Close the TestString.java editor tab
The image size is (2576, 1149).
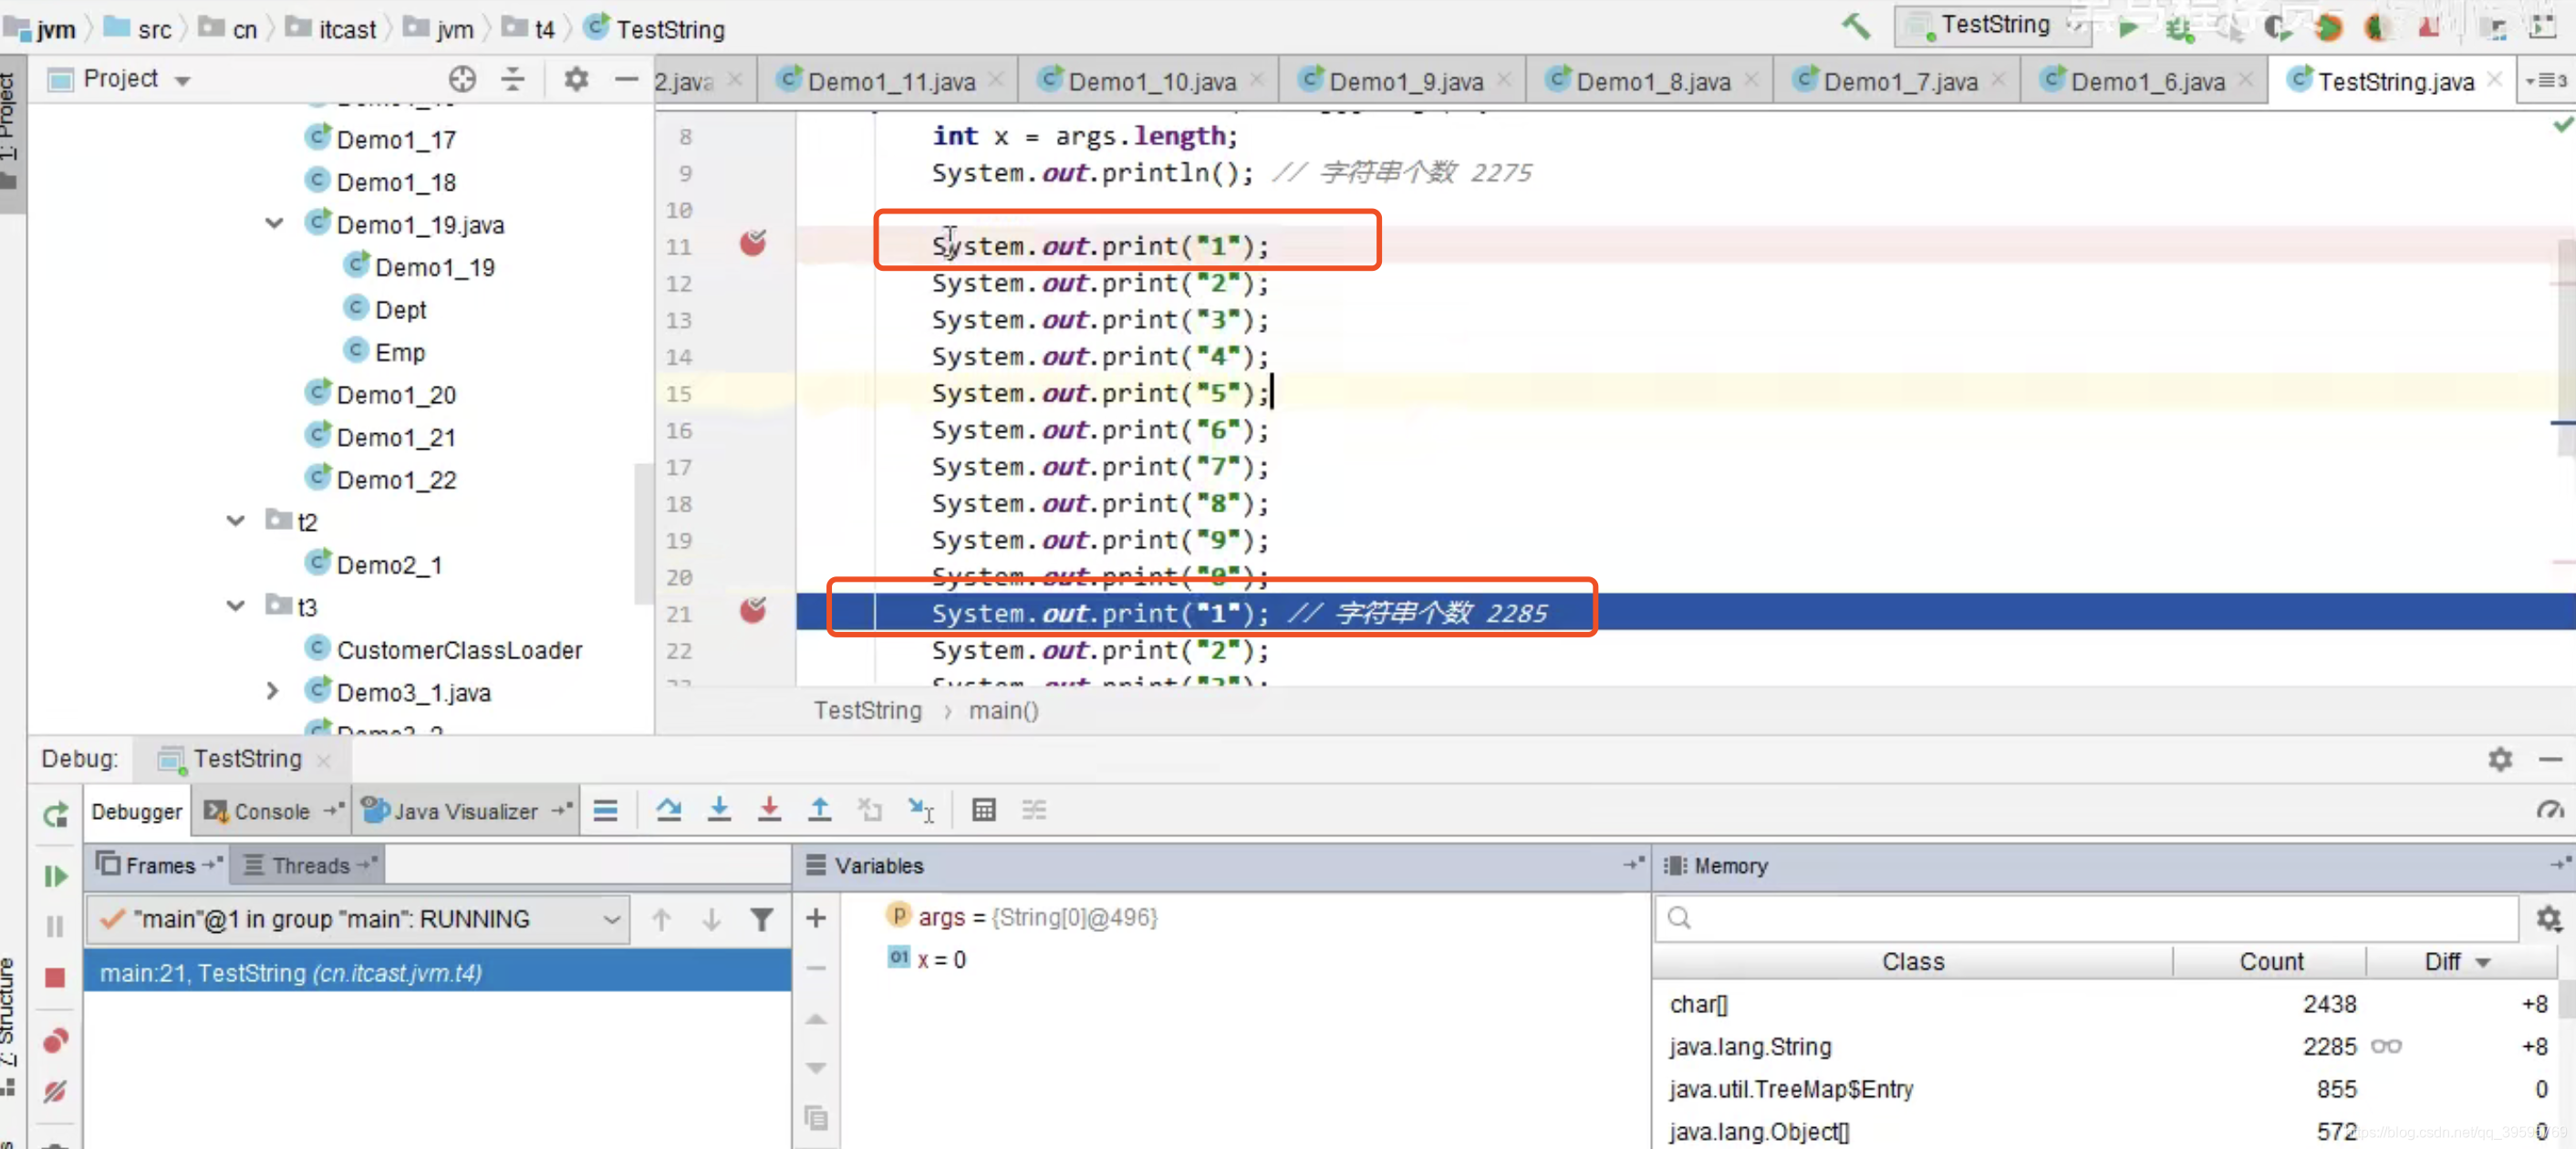click(2494, 80)
